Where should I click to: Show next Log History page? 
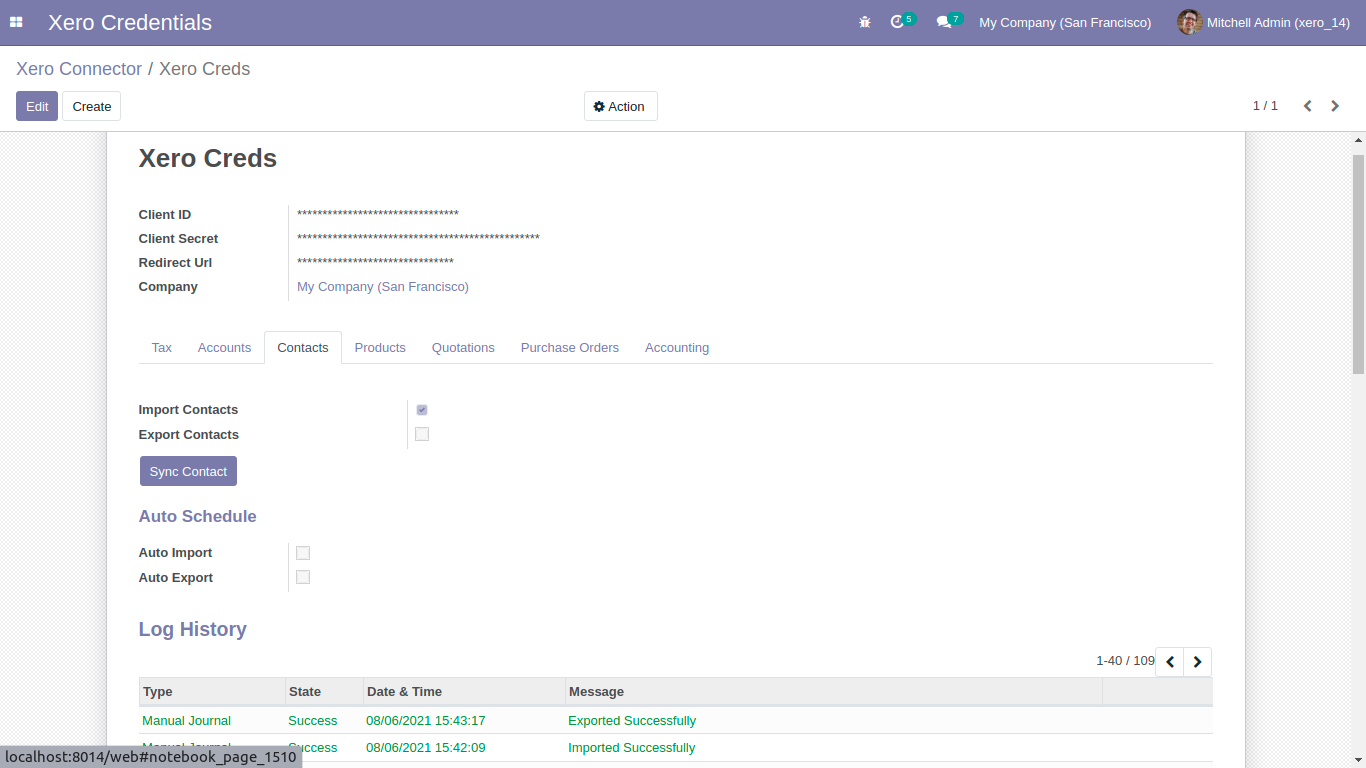tap(1197, 662)
